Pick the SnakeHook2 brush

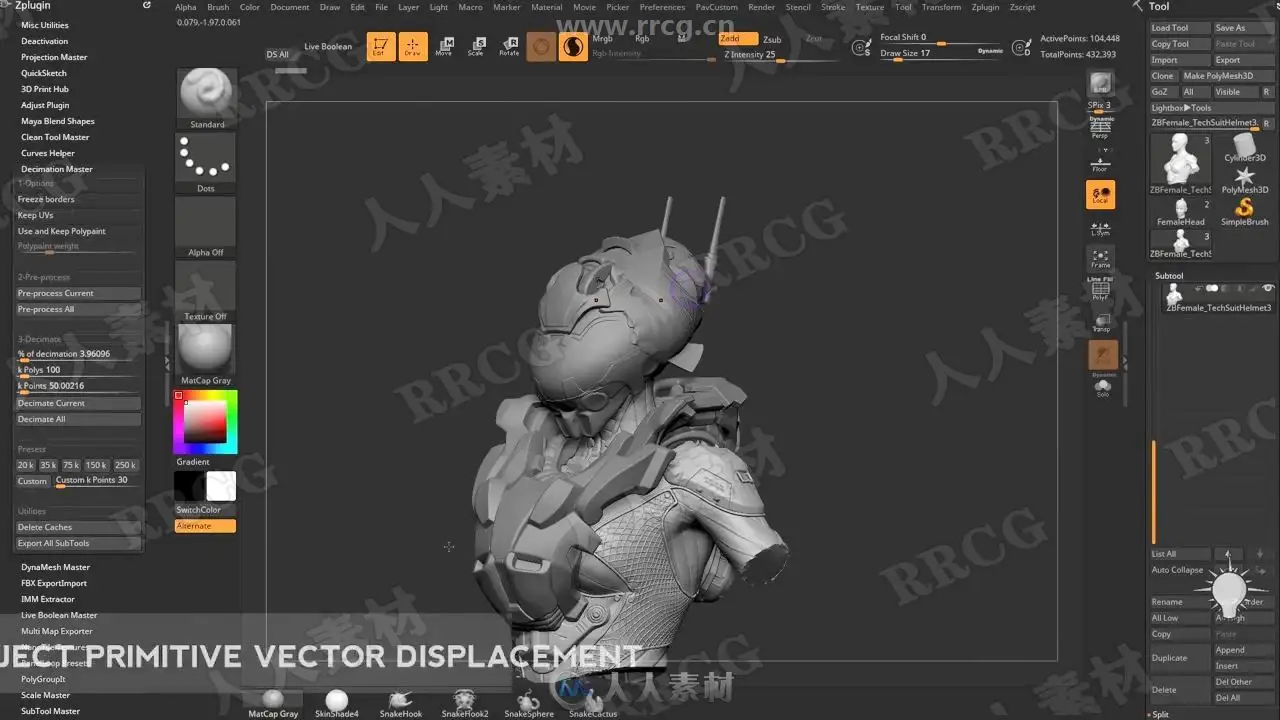464,703
